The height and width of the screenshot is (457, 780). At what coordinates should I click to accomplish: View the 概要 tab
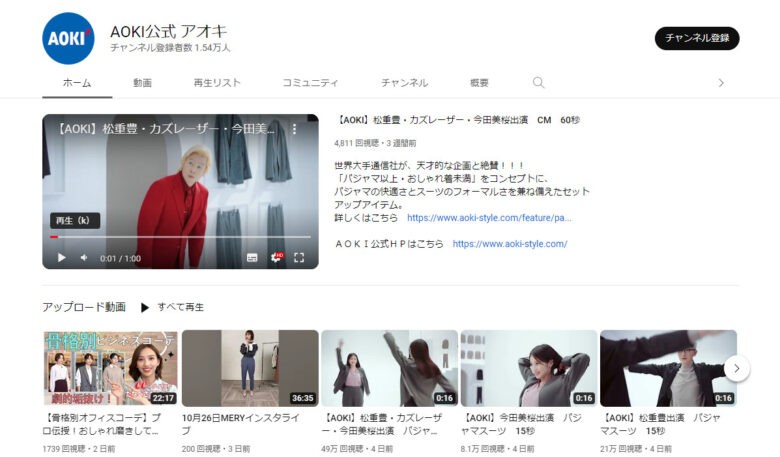(479, 83)
